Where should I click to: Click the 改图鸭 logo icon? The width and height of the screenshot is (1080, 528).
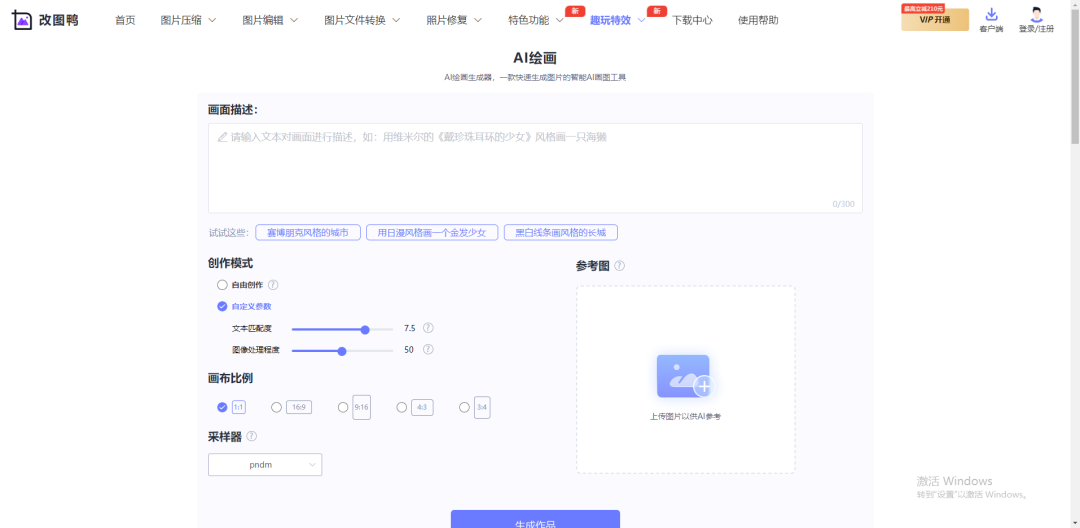coord(23,20)
